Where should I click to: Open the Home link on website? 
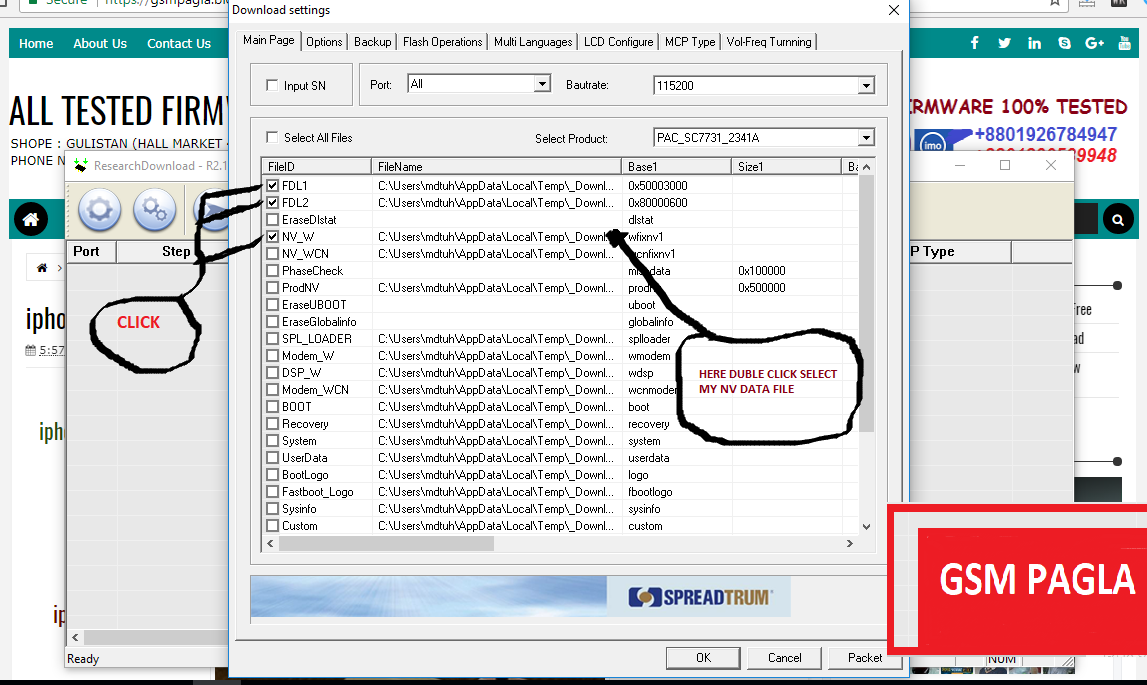(x=36, y=43)
